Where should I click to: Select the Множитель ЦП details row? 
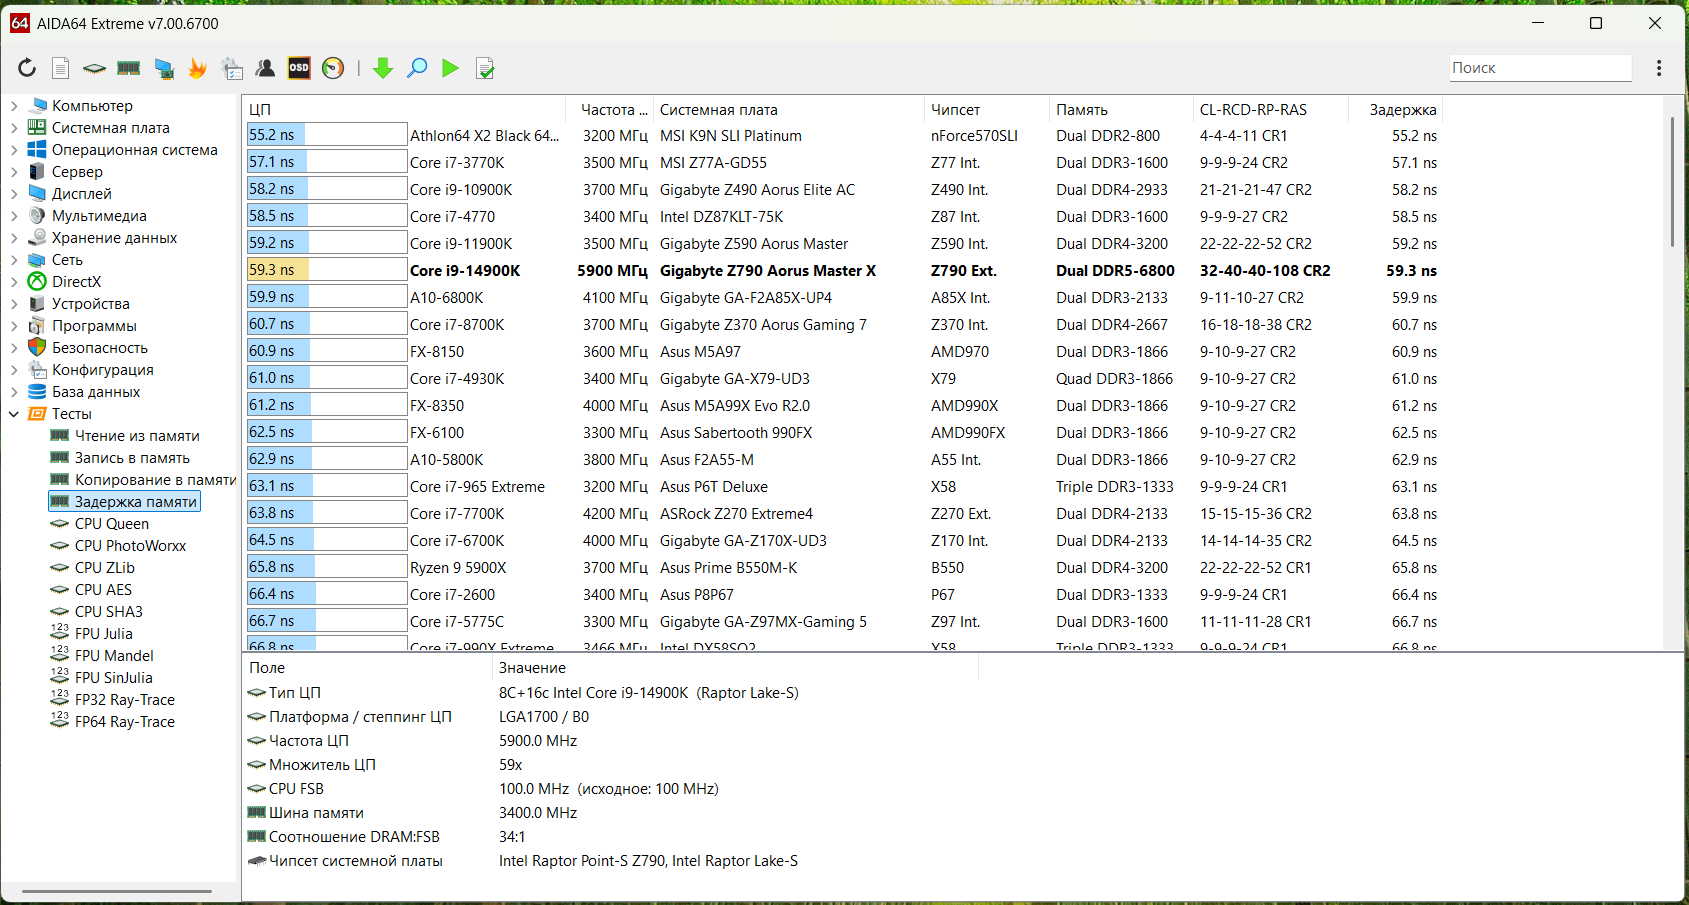click(x=611, y=765)
